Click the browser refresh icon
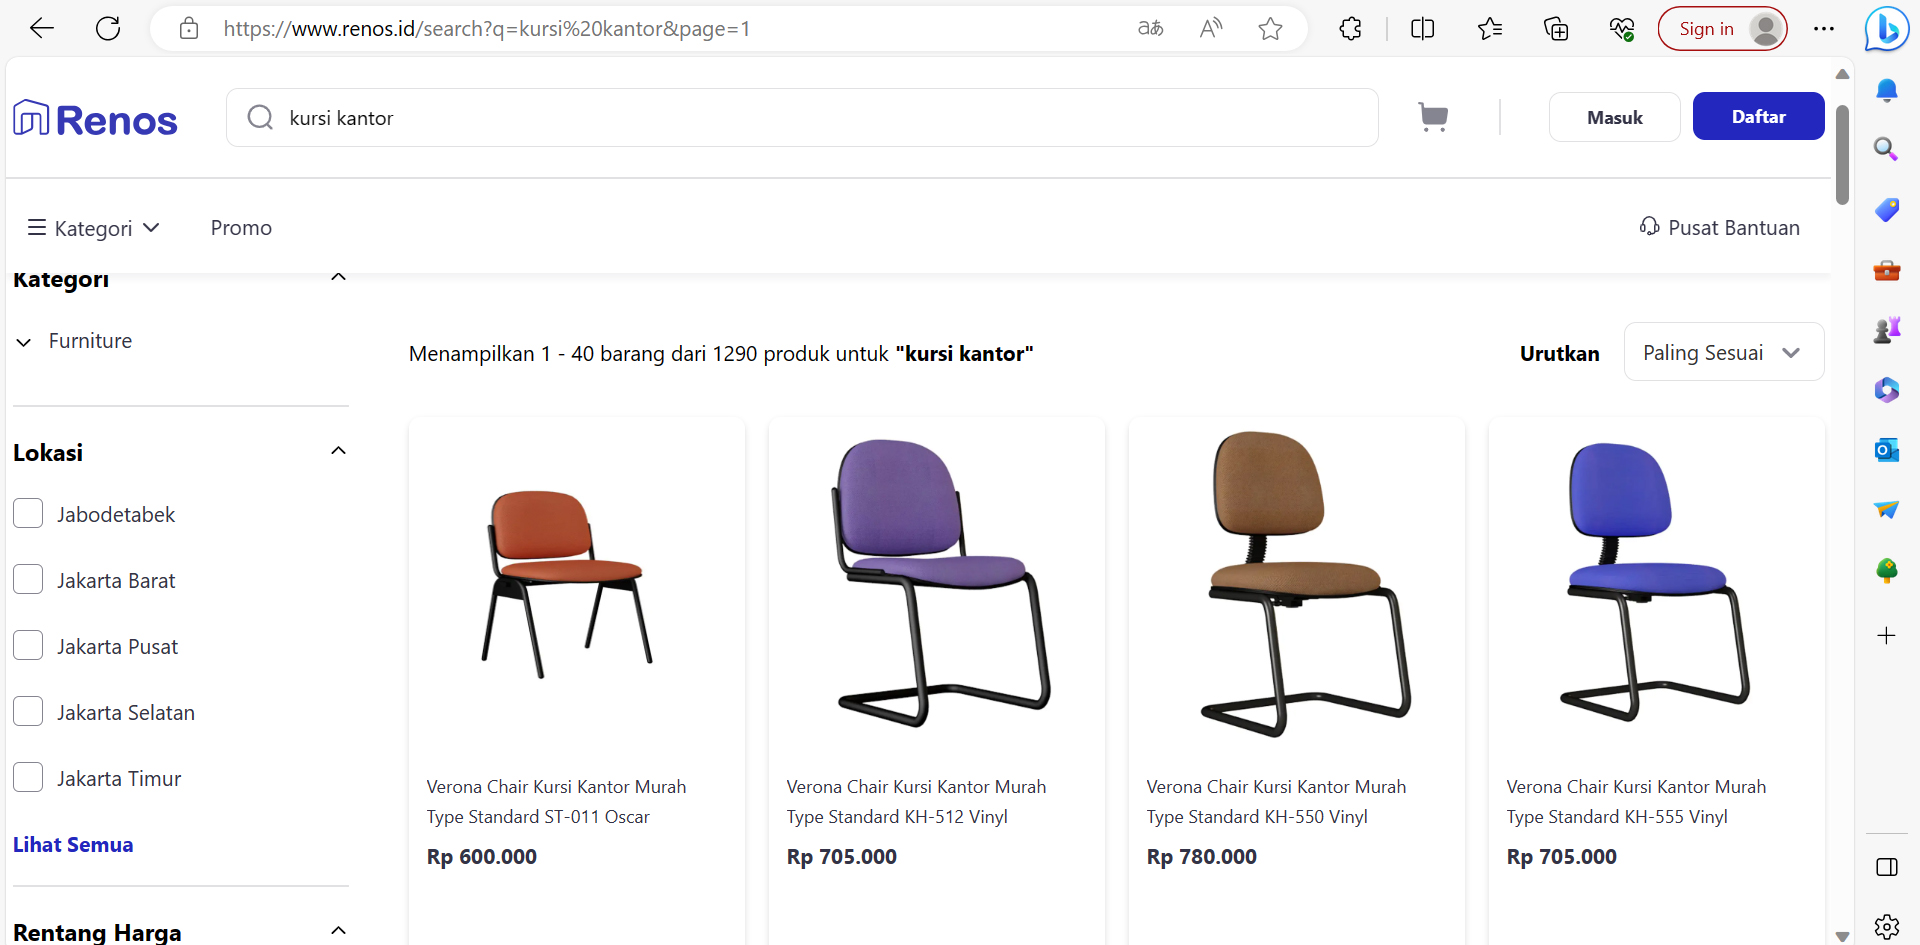The image size is (1920, 945). (x=108, y=28)
